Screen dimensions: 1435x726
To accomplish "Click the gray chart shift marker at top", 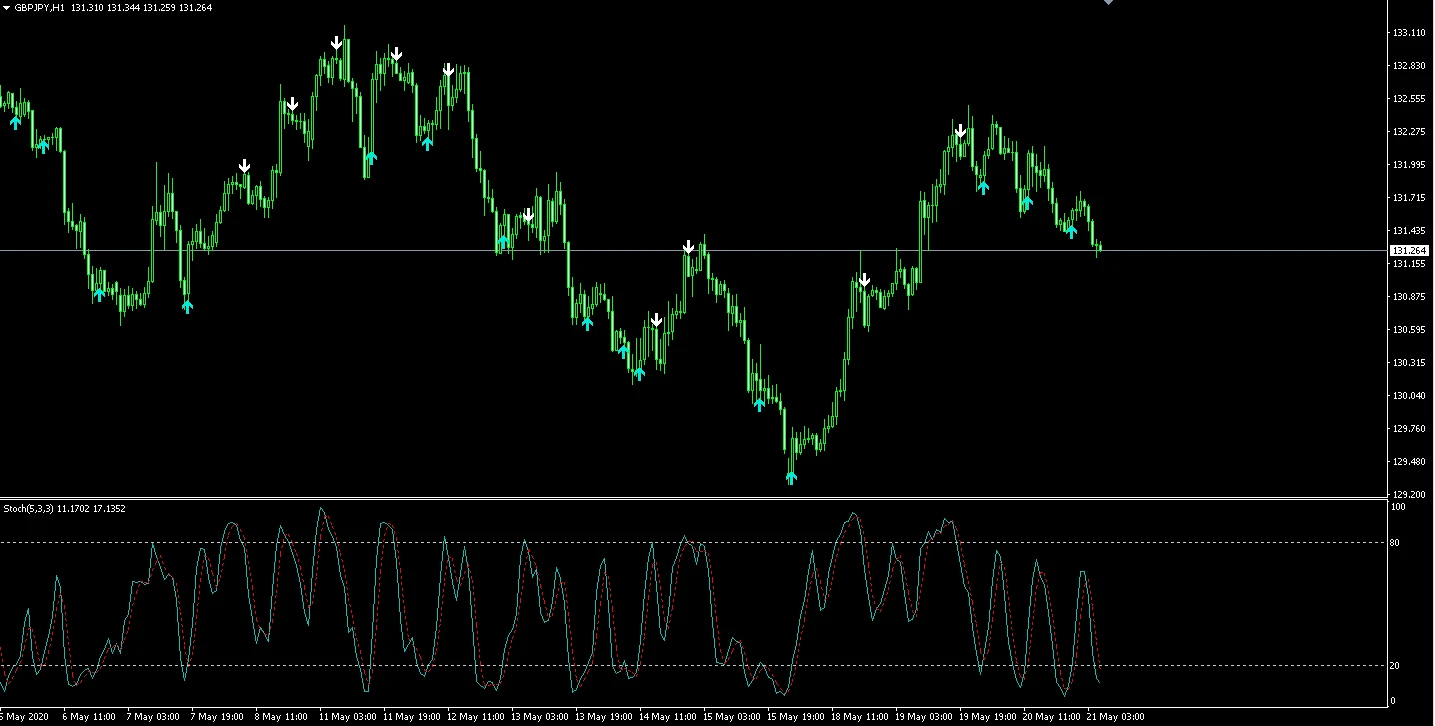I will (x=1107, y=3).
